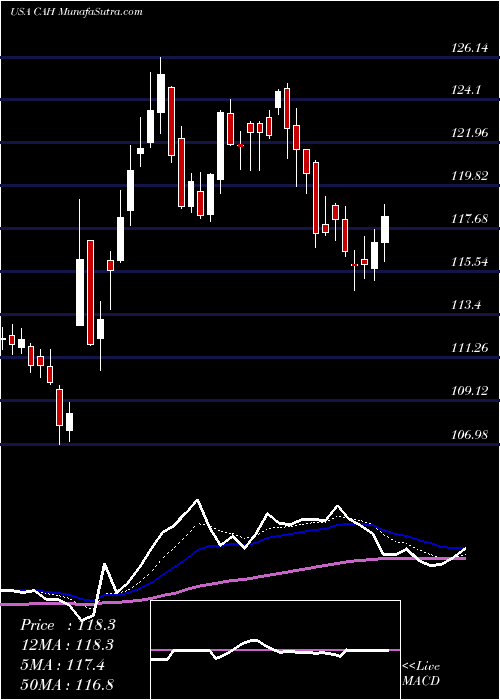Click the tallest candle wick touching 126.14
The height and width of the screenshot is (700, 500).
tap(161, 95)
